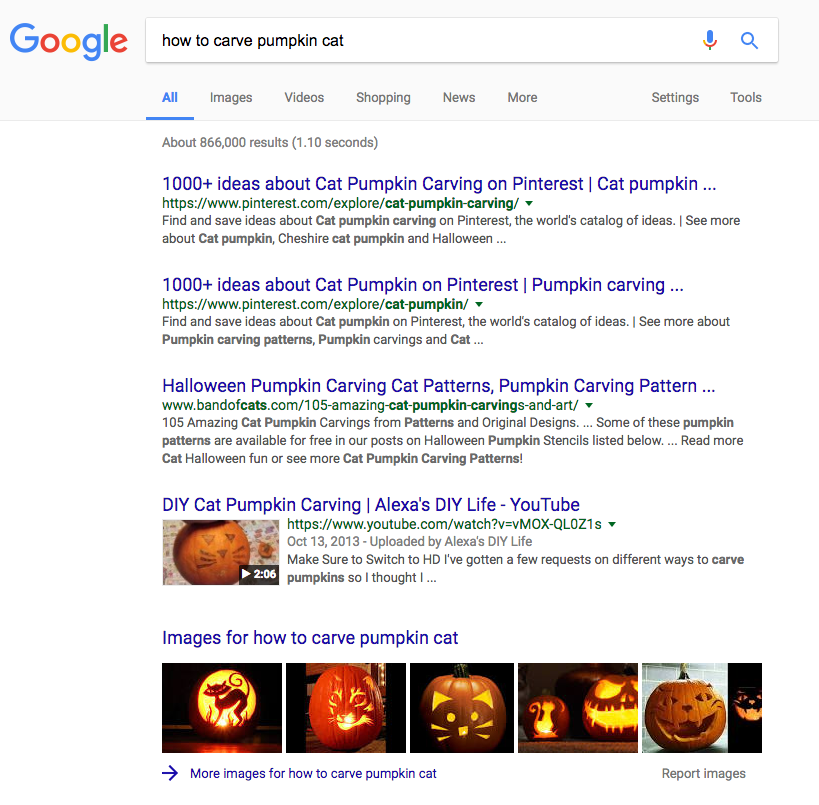This screenshot has height=805, width=819.
Task: Open partially visible last pumpkin image
Action: (x=745, y=708)
